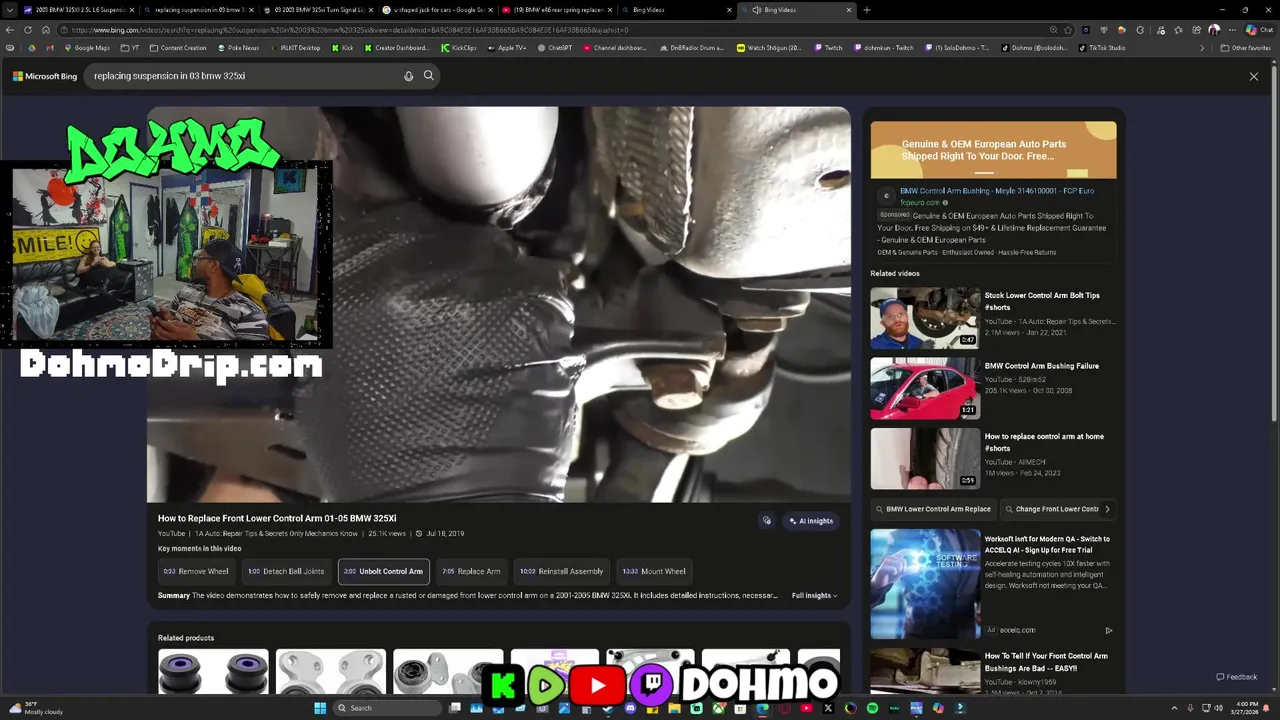
Task: Open Stuck Lower Control Arm Bolt Tips thumbnail
Action: tap(925, 318)
